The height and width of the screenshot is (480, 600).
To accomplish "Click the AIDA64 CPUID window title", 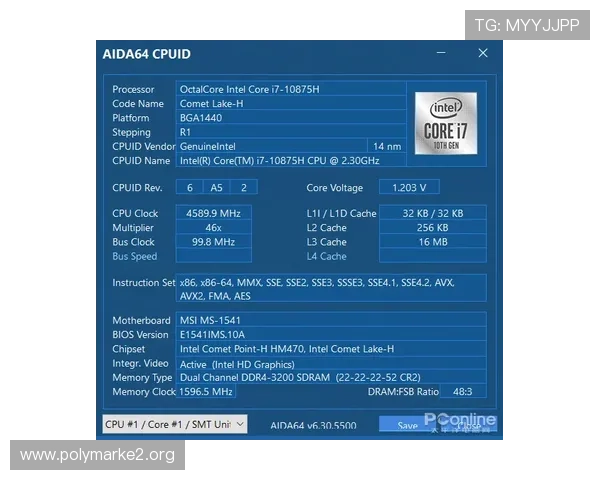I will [146, 54].
